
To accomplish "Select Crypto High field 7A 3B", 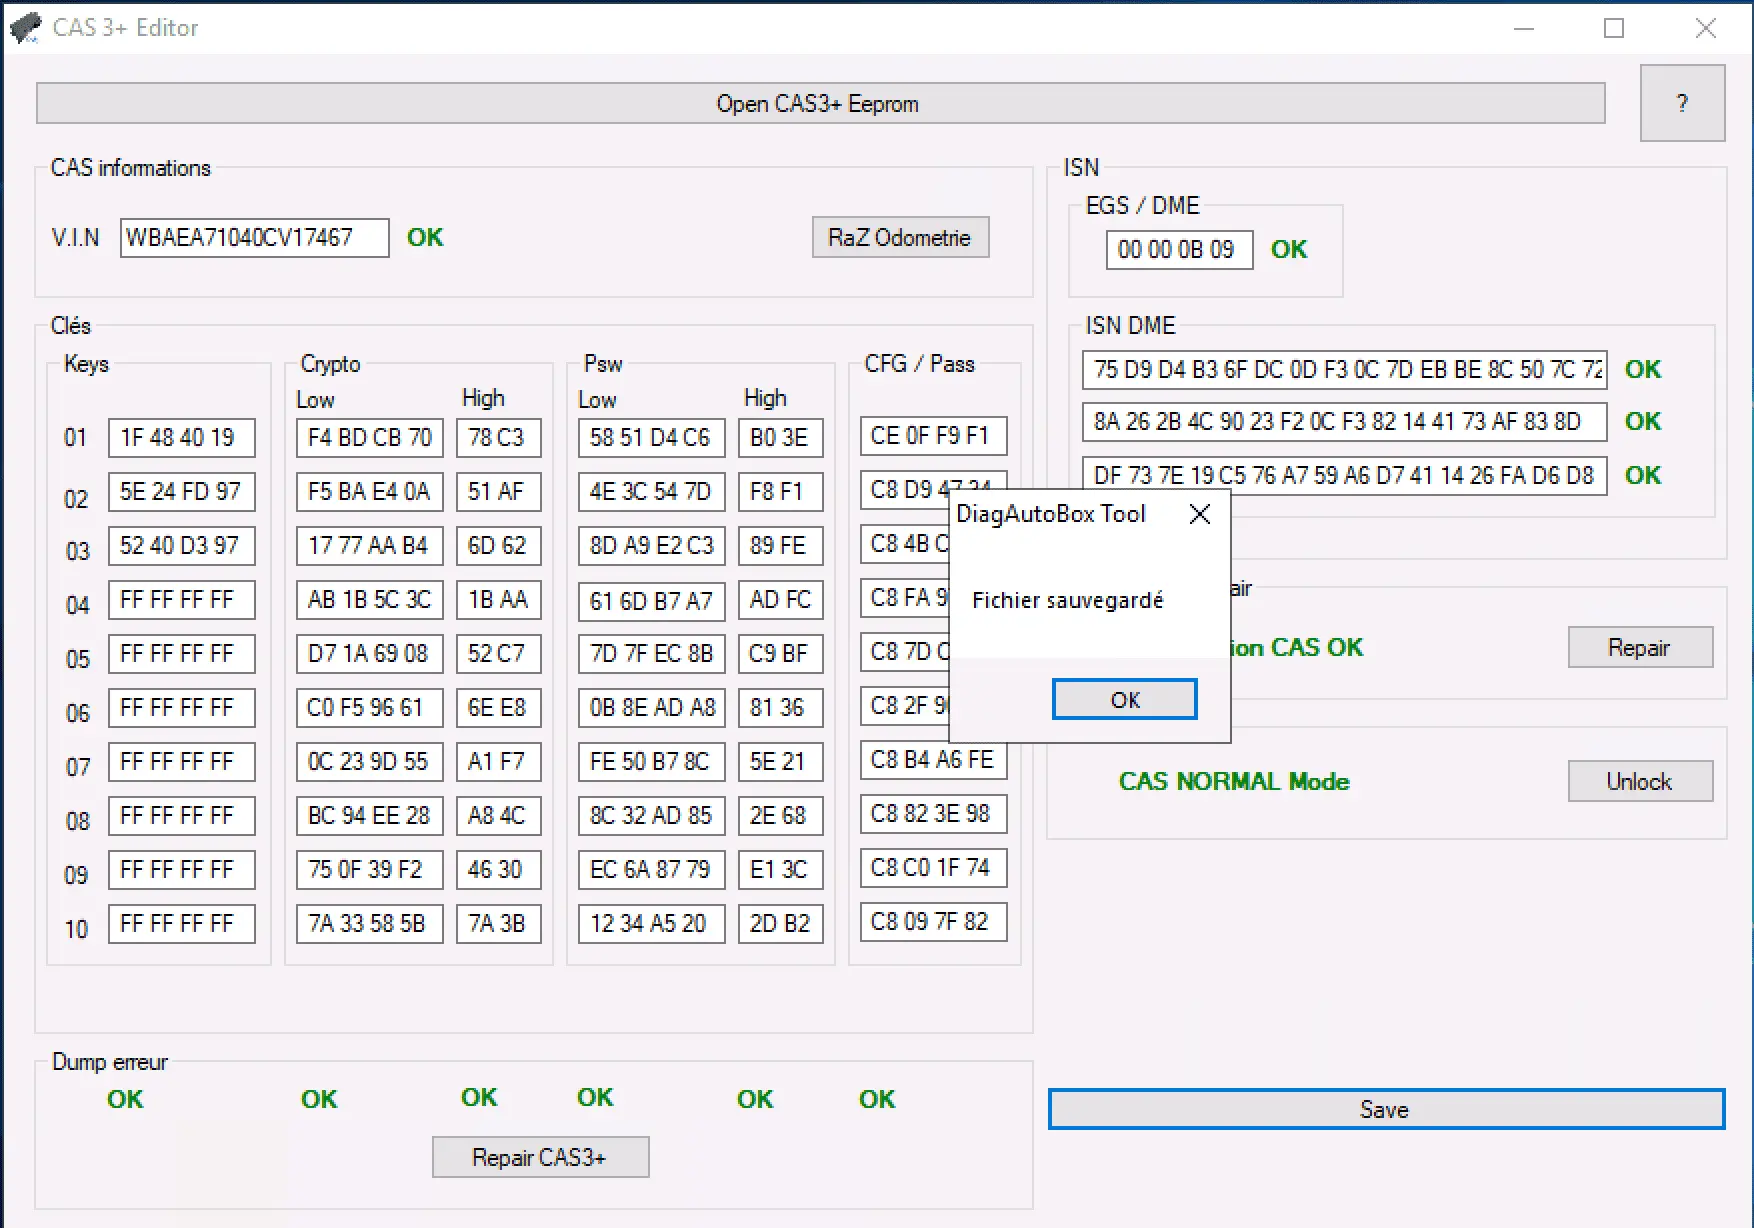I will tap(498, 923).
